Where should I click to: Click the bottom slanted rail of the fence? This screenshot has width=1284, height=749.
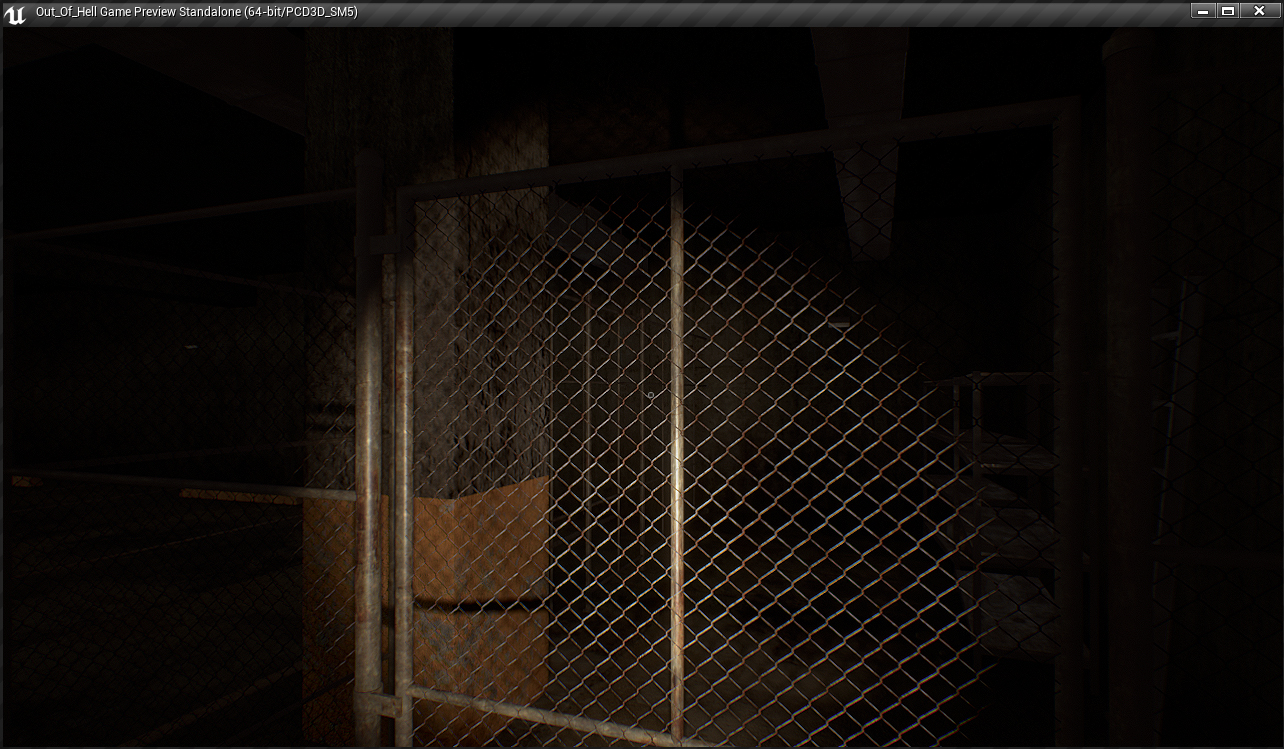pos(540,711)
